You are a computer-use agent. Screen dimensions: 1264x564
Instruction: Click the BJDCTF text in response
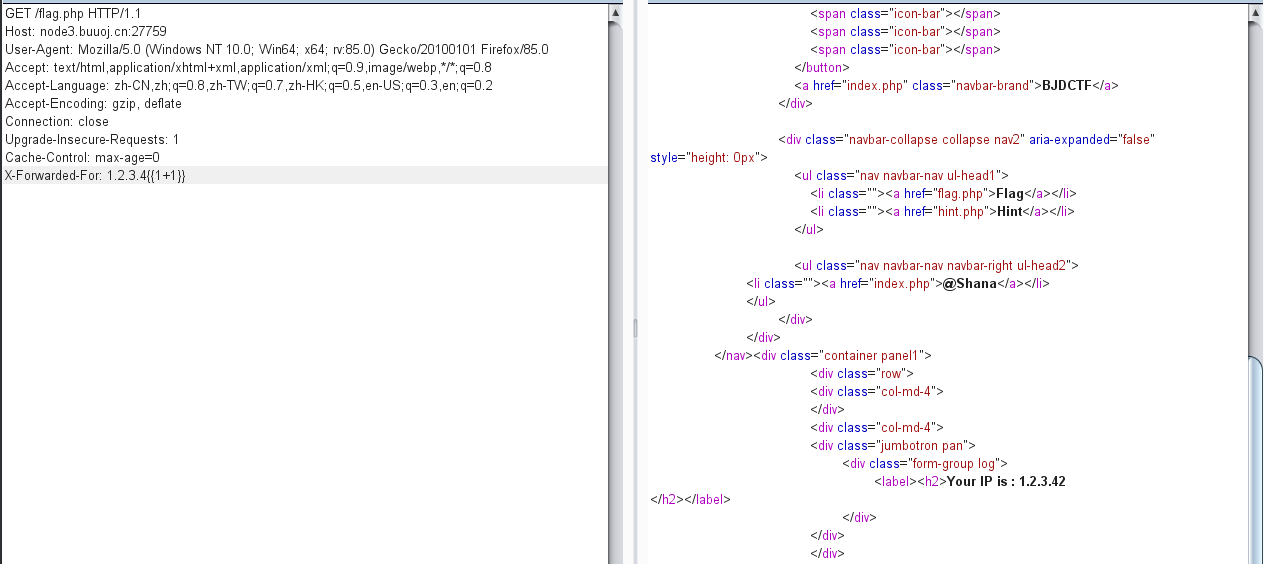click(1066, 85)
